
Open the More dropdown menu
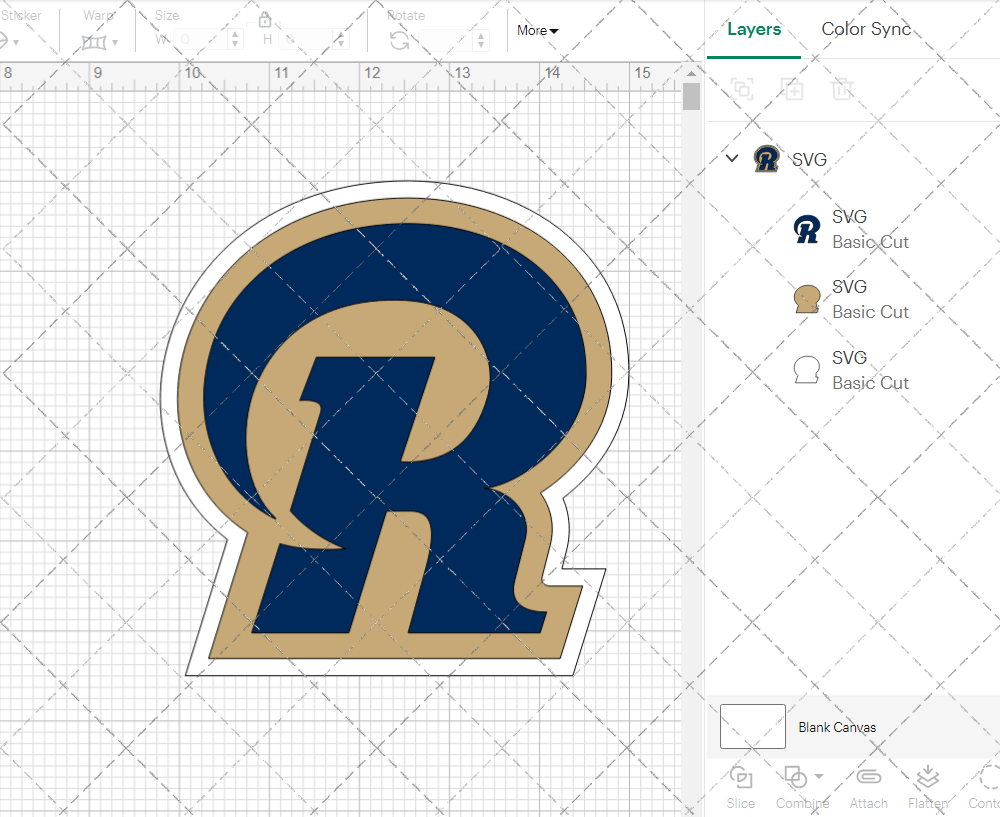(x=537, y=30)
